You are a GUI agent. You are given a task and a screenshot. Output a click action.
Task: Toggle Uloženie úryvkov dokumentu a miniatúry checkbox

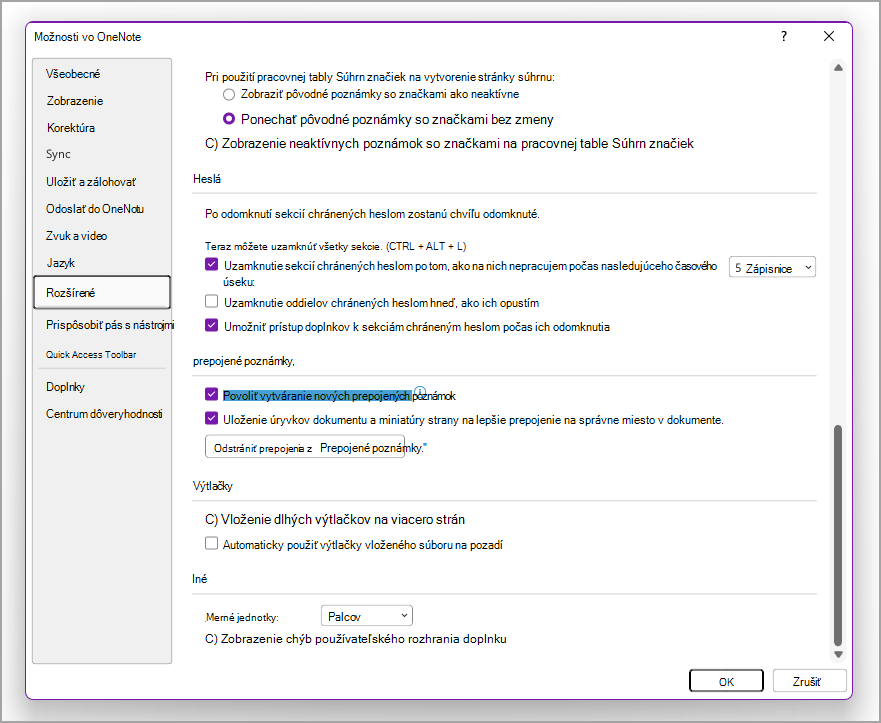click(x=211, y=419)
